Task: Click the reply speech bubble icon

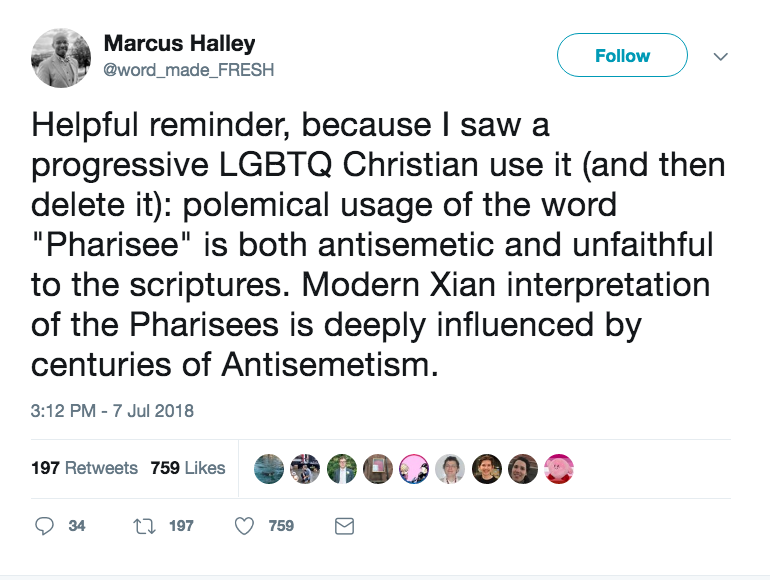Action: pyautogui.click(x=45, y=525)
